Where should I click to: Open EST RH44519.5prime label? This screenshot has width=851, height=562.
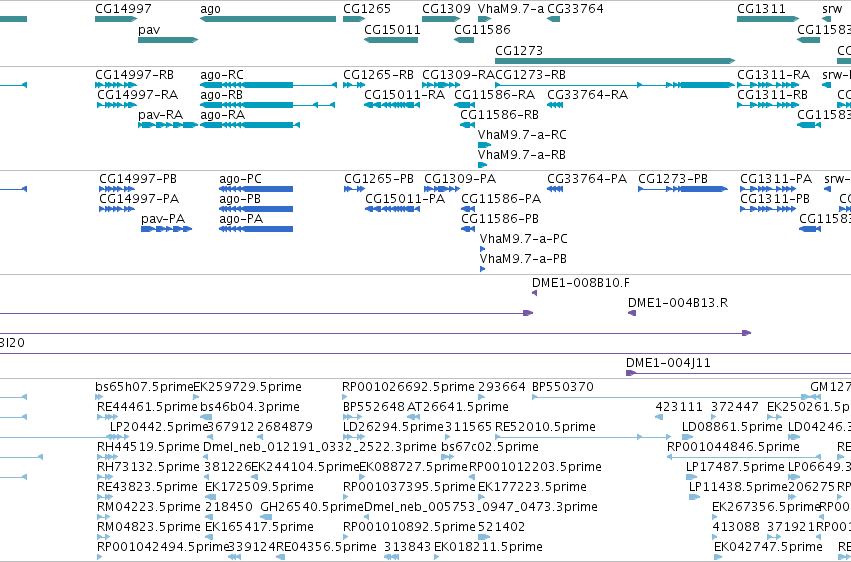pos(148,447)
